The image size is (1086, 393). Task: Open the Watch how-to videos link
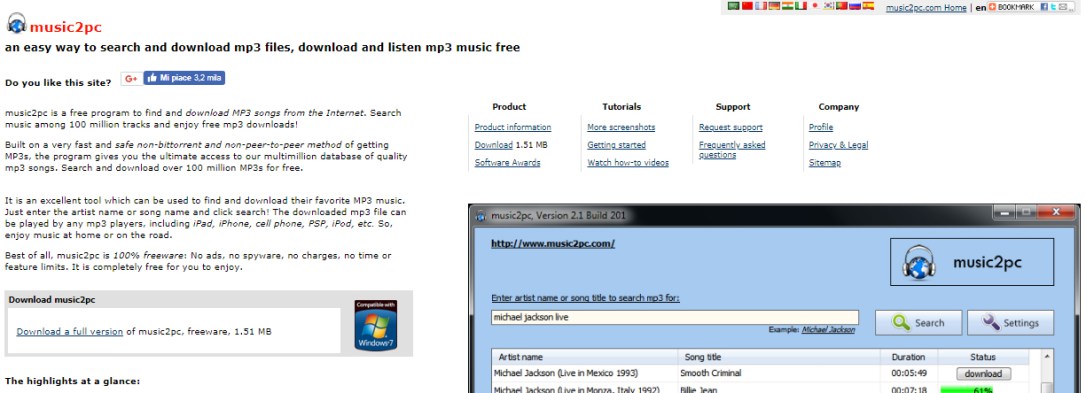pos(628,162)
